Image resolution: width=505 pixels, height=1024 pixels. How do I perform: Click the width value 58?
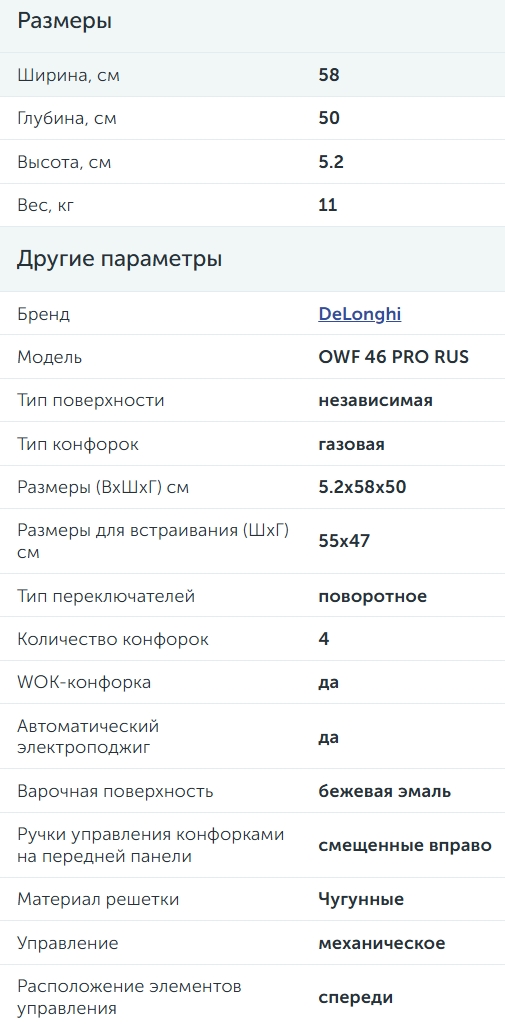[x=329, y=75]
